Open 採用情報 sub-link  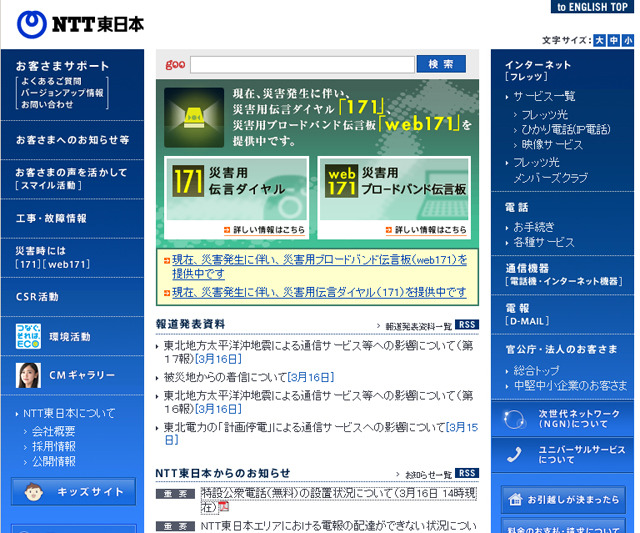[x=54, y=446]
